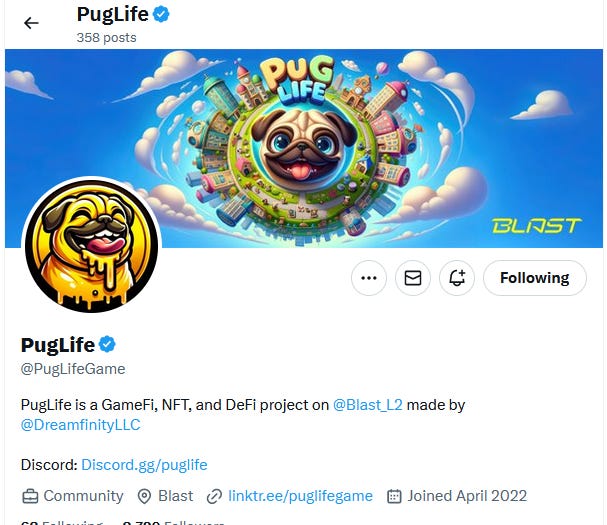Open the Discord.gg/puglife link
Screen dimensions: 607x525
144,465
